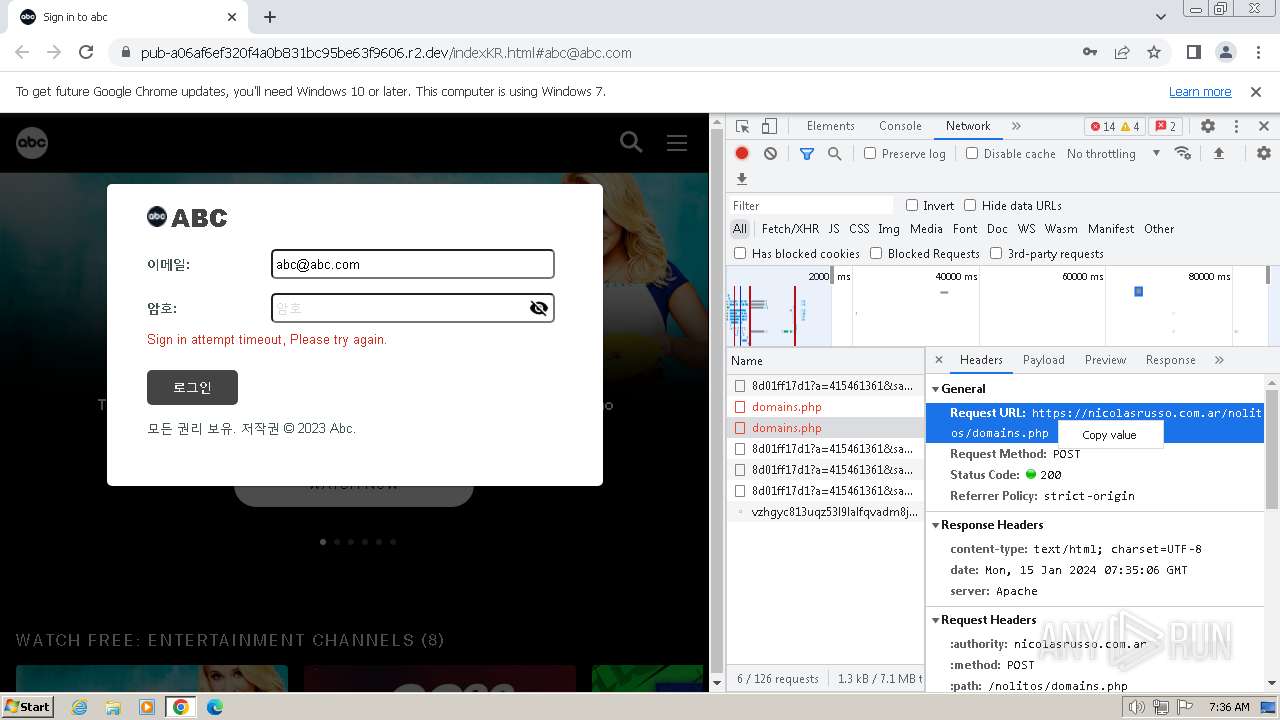Stop recording the network log
This screenshot has height=720, width=1280.
(742, 153)
